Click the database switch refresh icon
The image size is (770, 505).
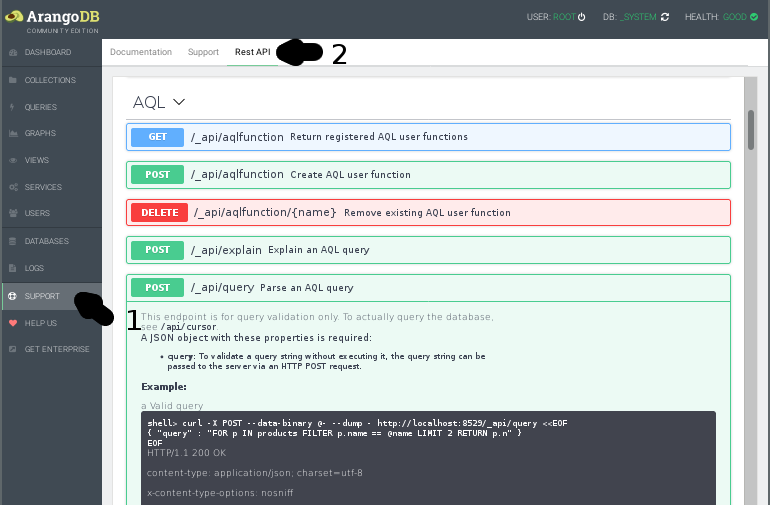(665, 17)
